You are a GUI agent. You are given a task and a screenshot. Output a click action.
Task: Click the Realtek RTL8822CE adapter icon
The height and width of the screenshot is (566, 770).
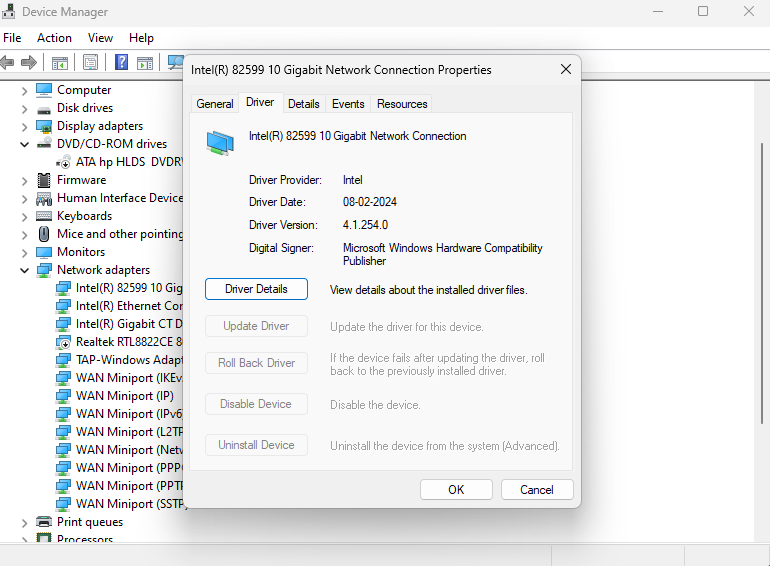point(63,342)
